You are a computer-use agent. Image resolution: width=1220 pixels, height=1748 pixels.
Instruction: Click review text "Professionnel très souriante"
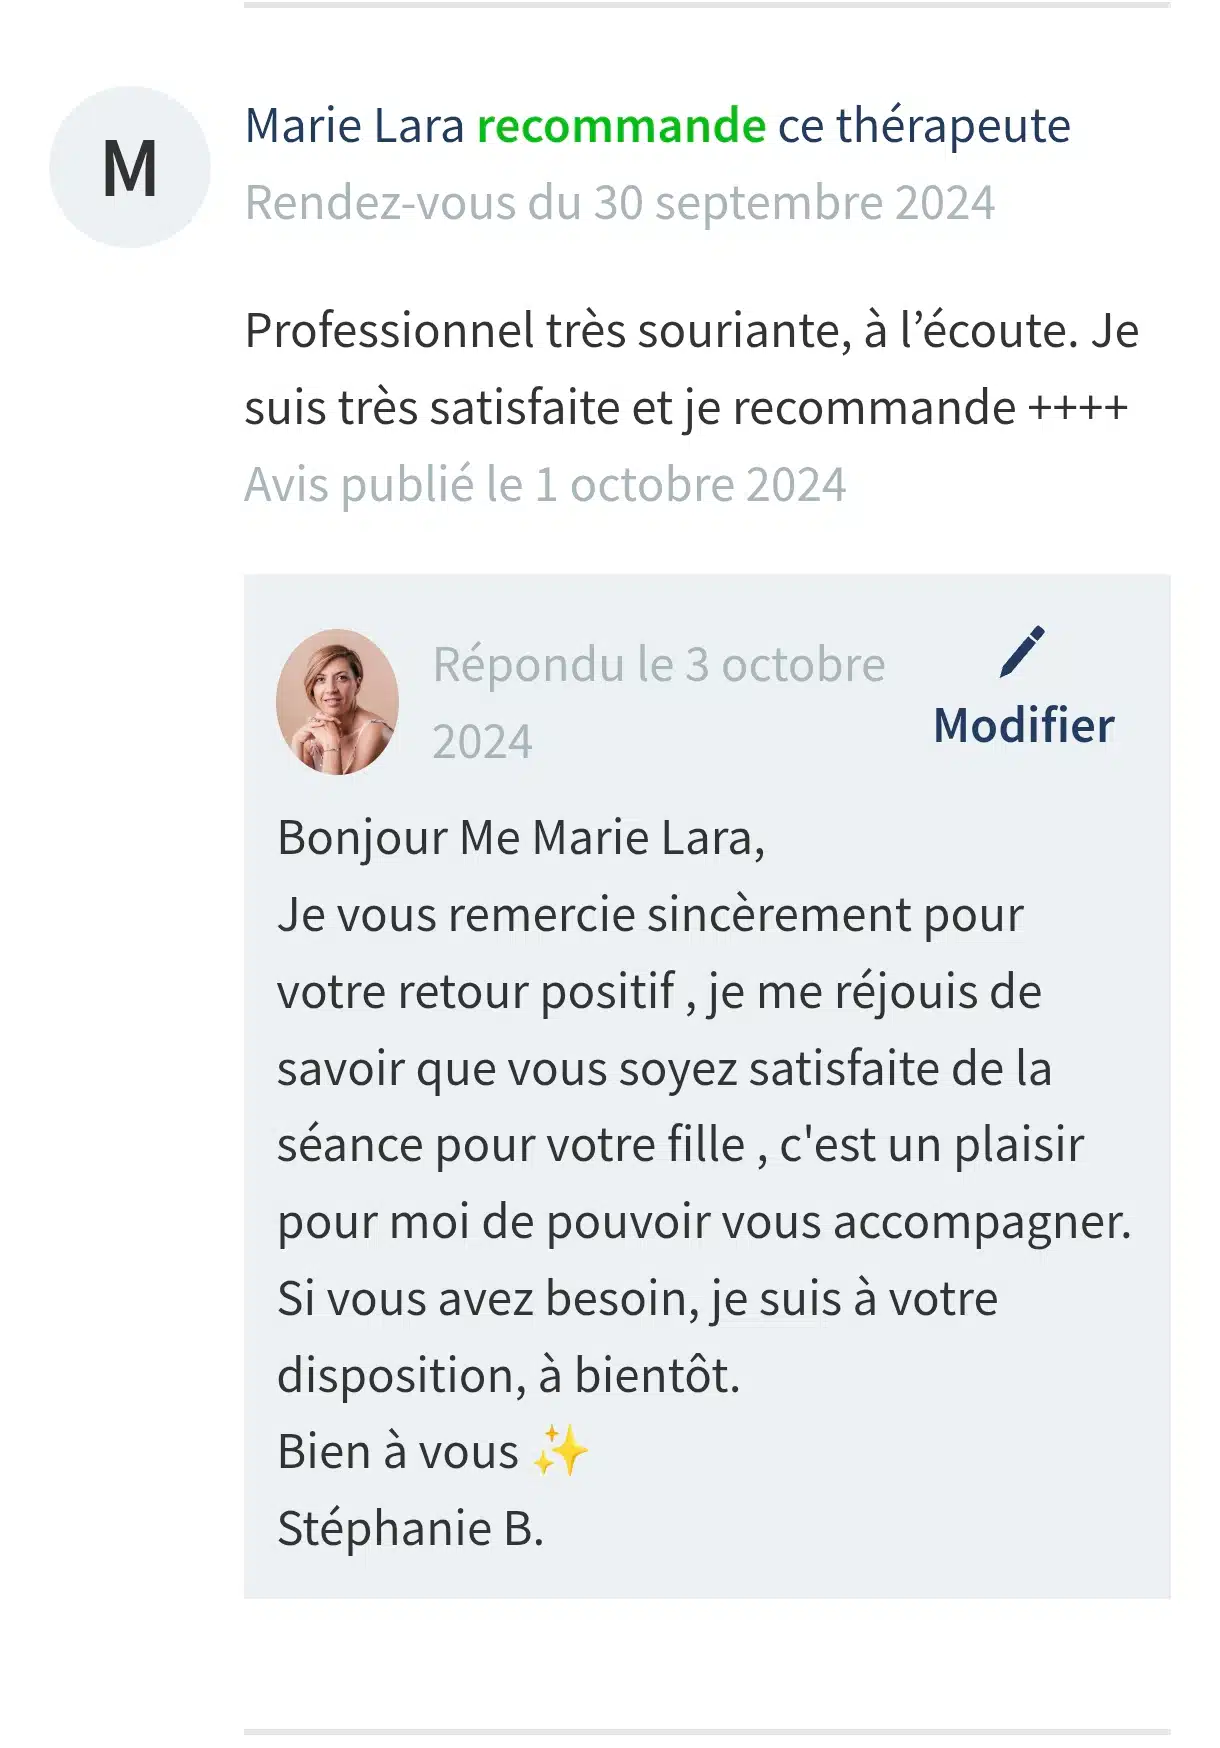point(542,331)
